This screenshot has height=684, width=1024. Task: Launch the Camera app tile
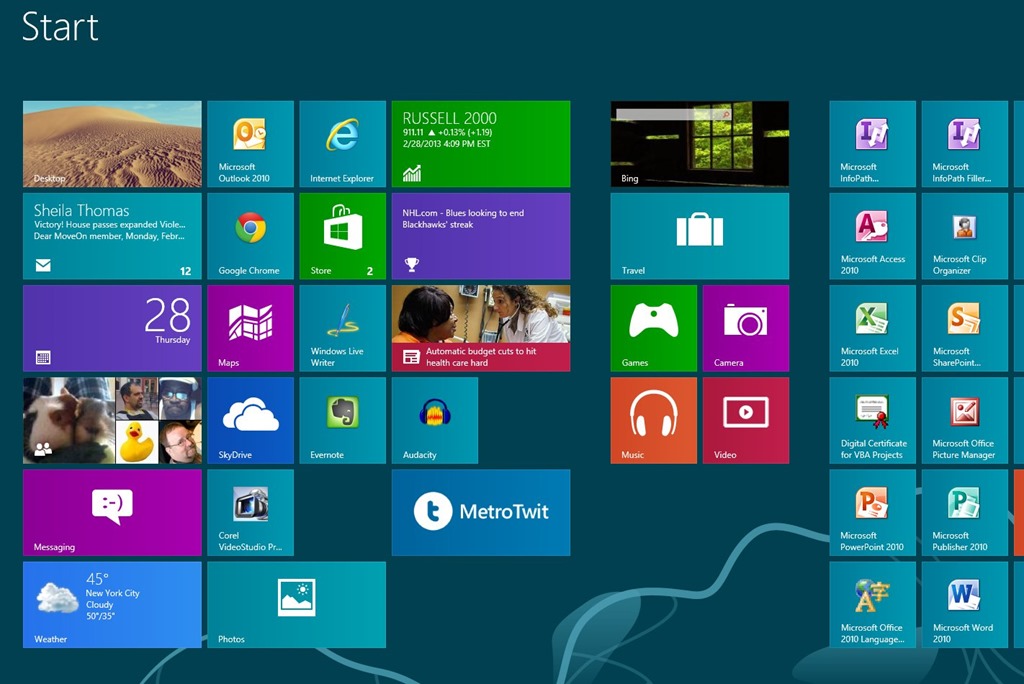point(745,328)
